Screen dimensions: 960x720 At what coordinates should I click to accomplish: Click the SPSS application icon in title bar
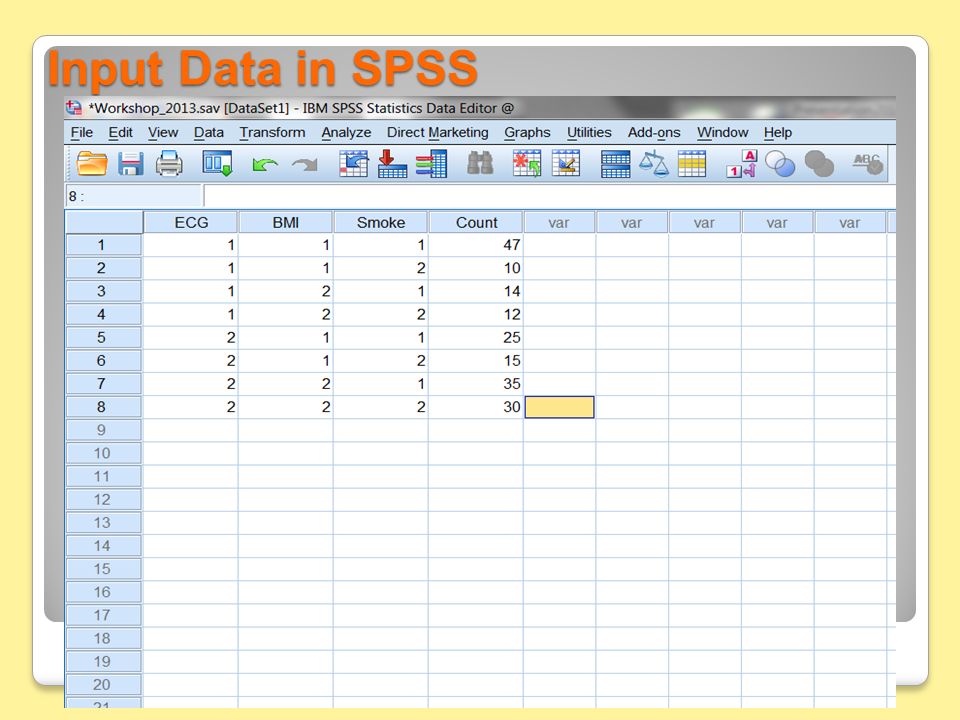click(73, 108)
